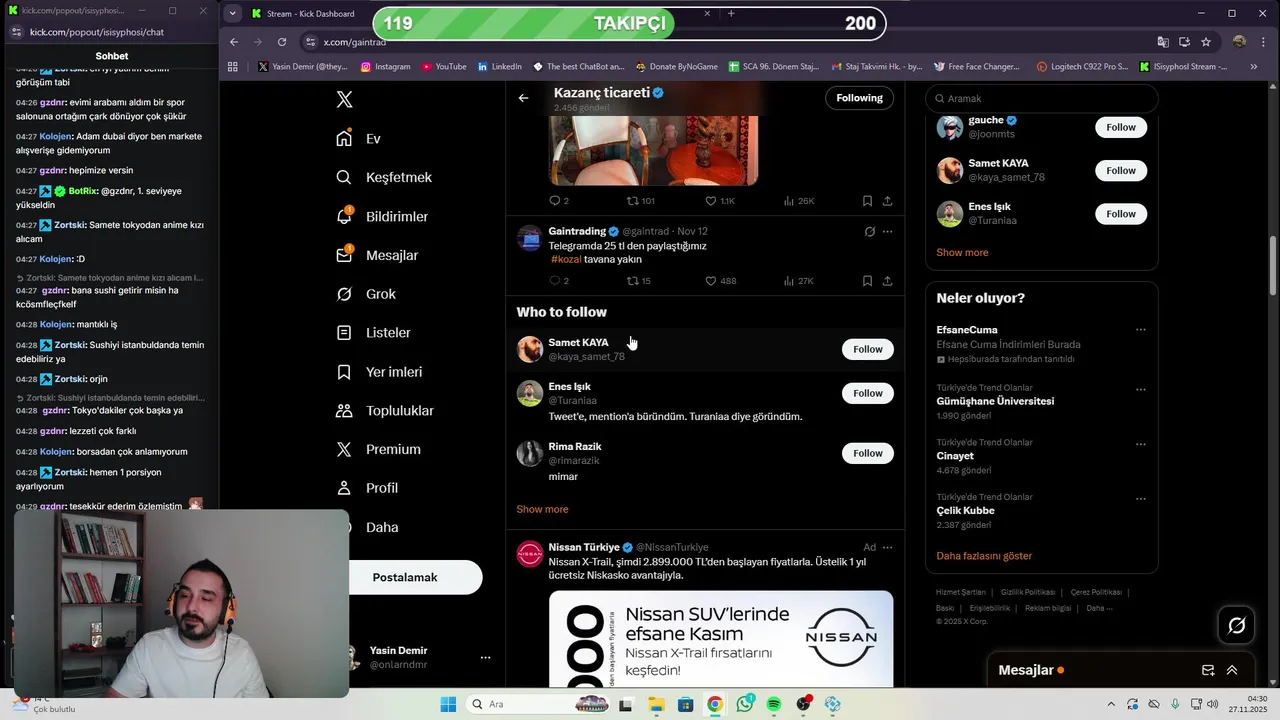
Task: Open the YouTube bookmark
Action: coord(444,67)
